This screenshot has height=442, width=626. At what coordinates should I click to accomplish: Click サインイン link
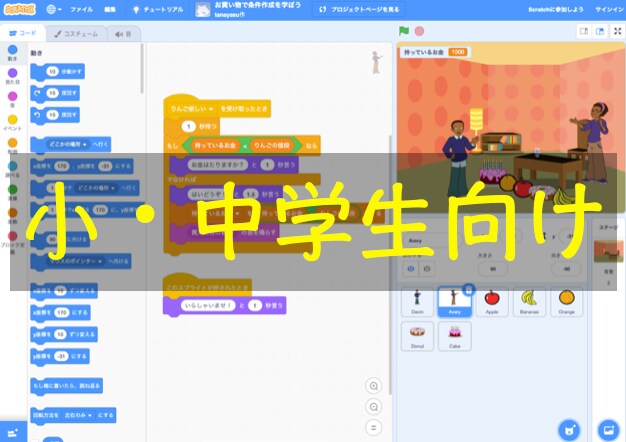pyautogui.click(x=610, y=9)
